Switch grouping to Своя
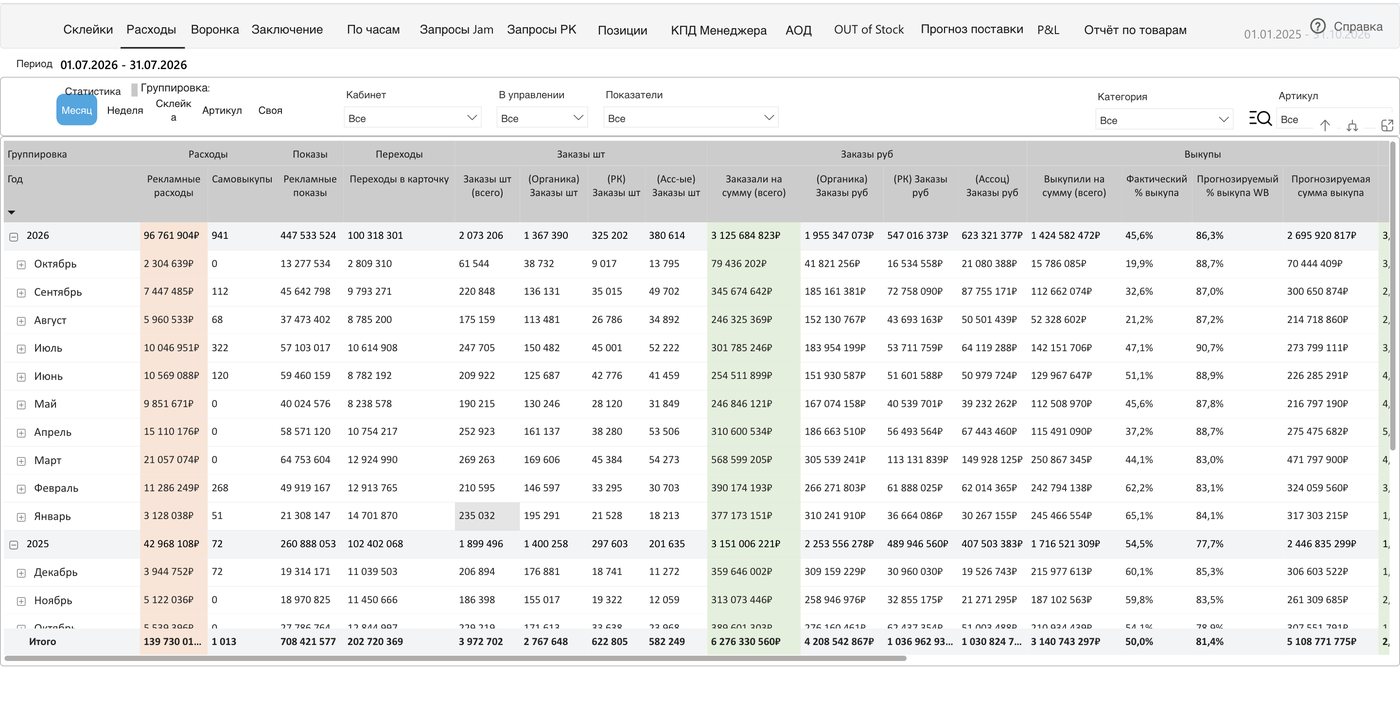The image size is (1400, 717). pos(270,110)
